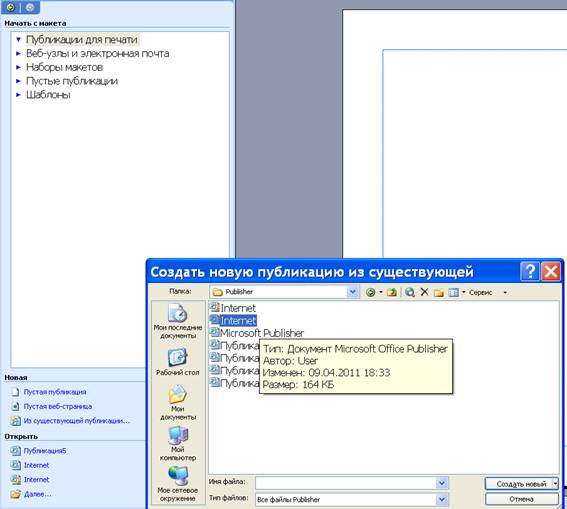The height and width of the screenshot is (509, 567).
Task: Open the Тип файлов dropdown list
Action: pos(442,500)
